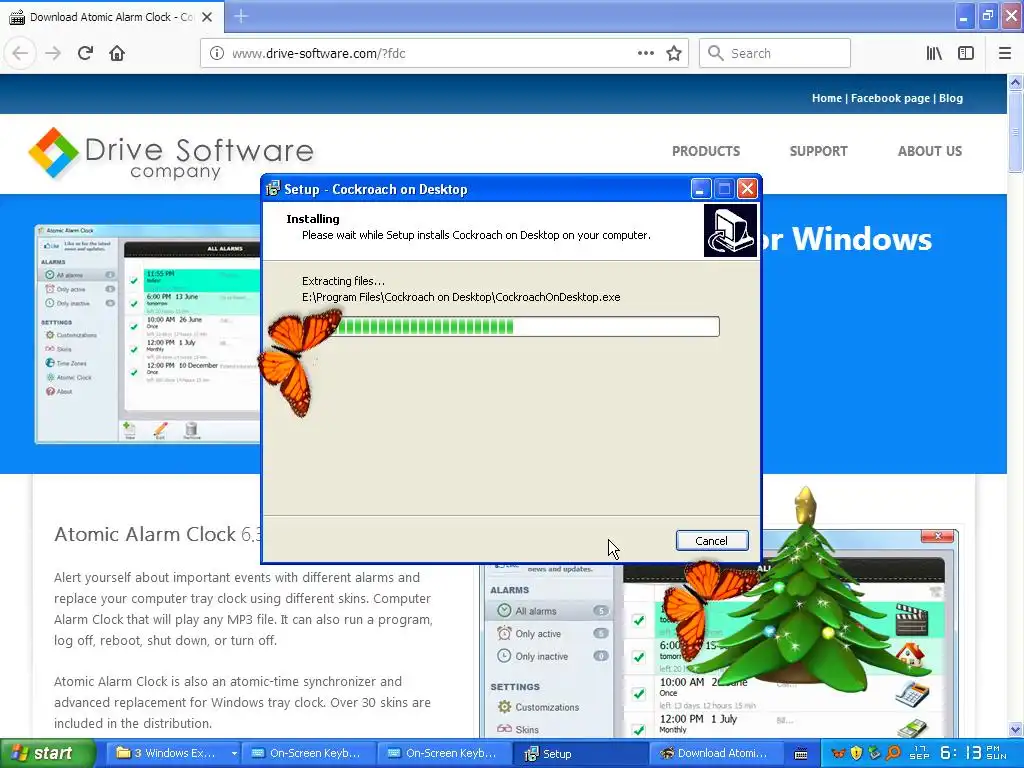
Task: Click the butterfly sitting on the progress bar
Action: 299,362
